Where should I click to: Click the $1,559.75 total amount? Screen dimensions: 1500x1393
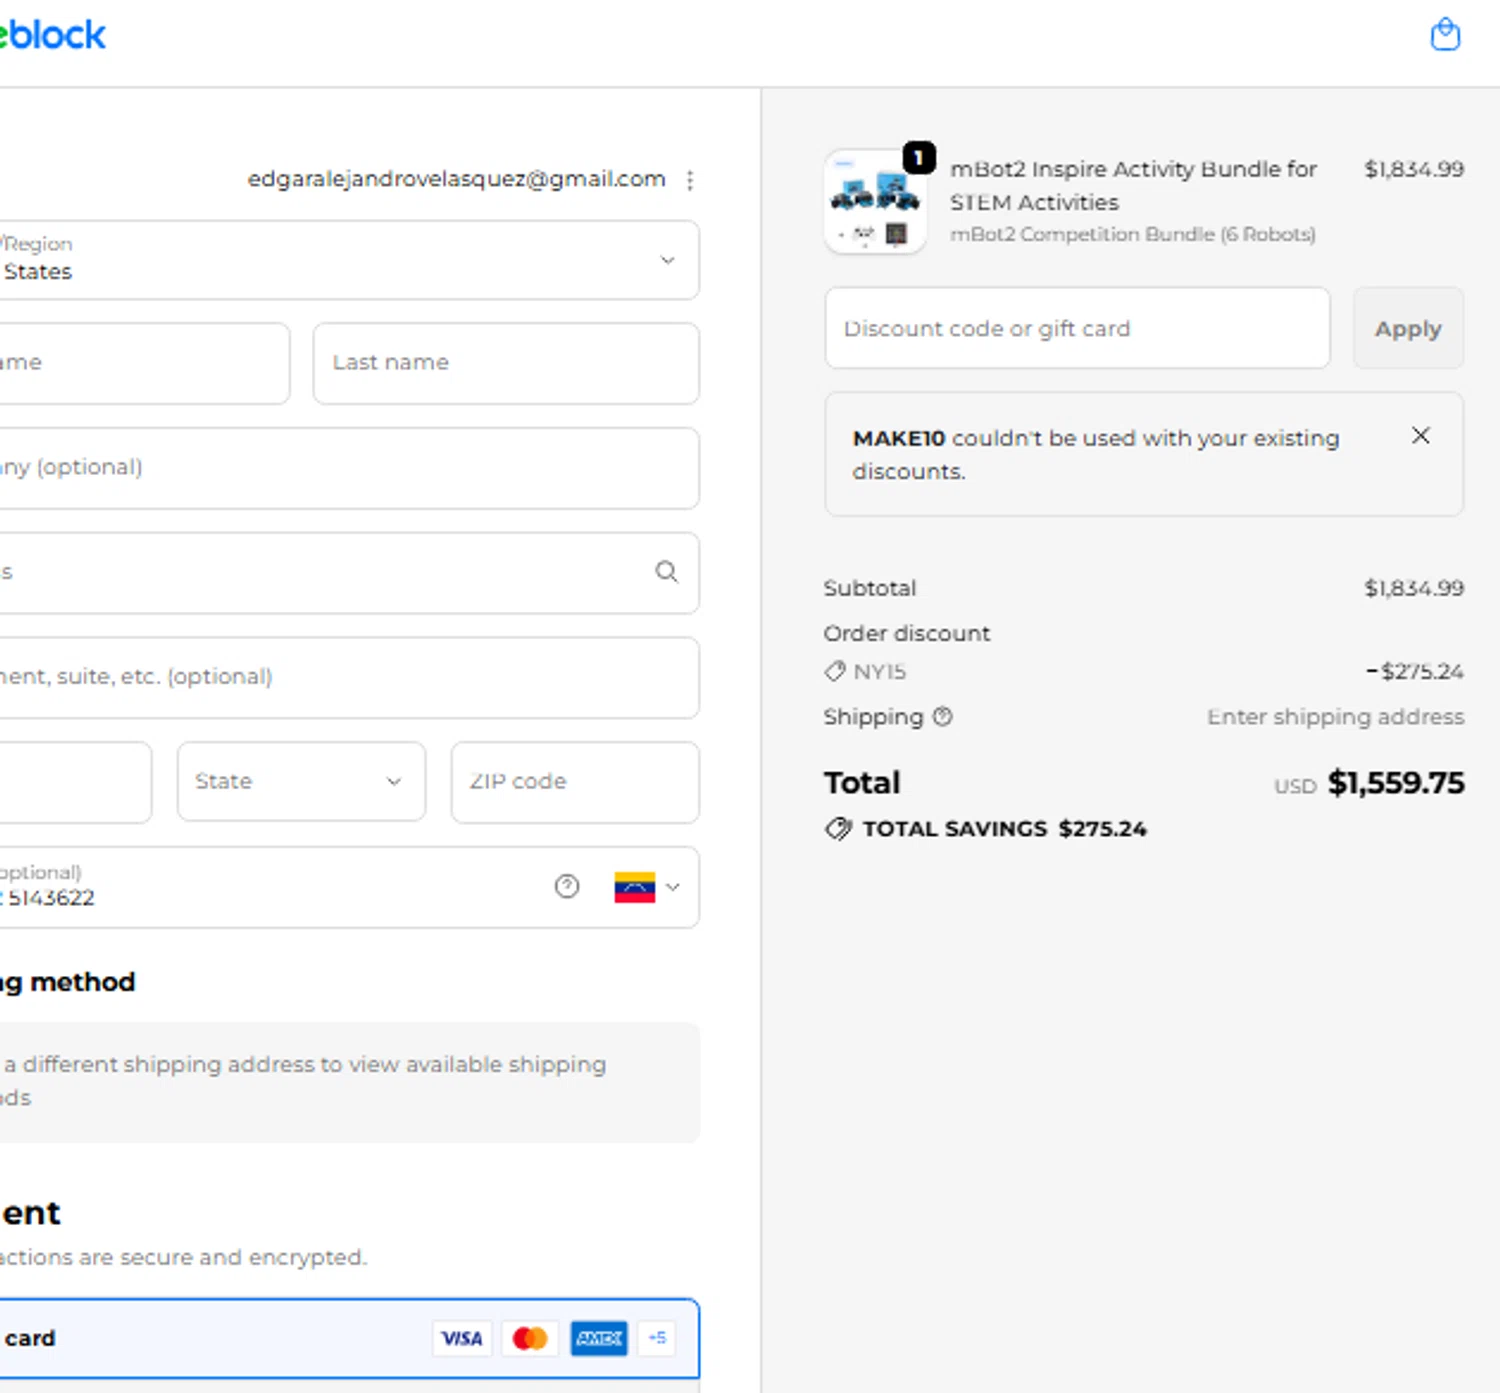[1396, 783]
